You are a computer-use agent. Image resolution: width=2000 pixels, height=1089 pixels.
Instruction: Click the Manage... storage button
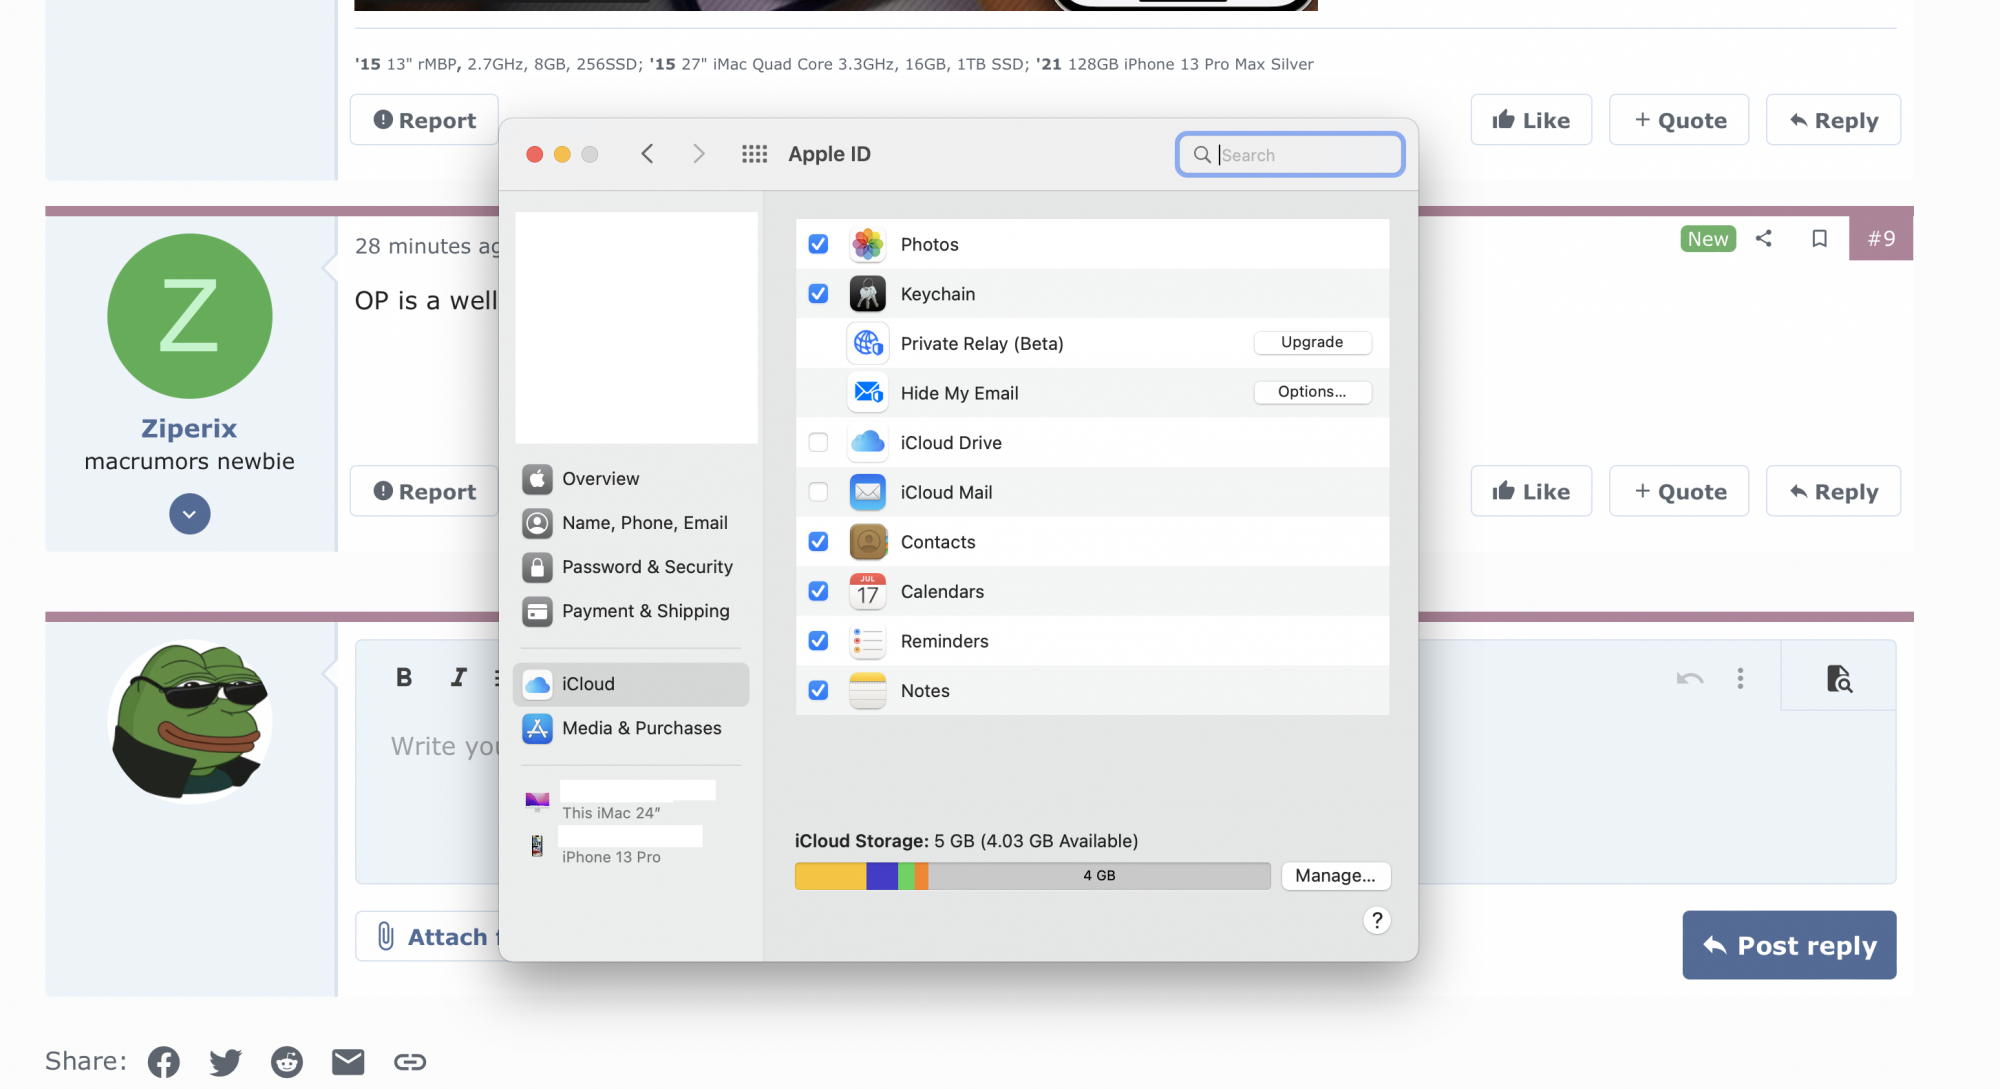coord(1335,875)
